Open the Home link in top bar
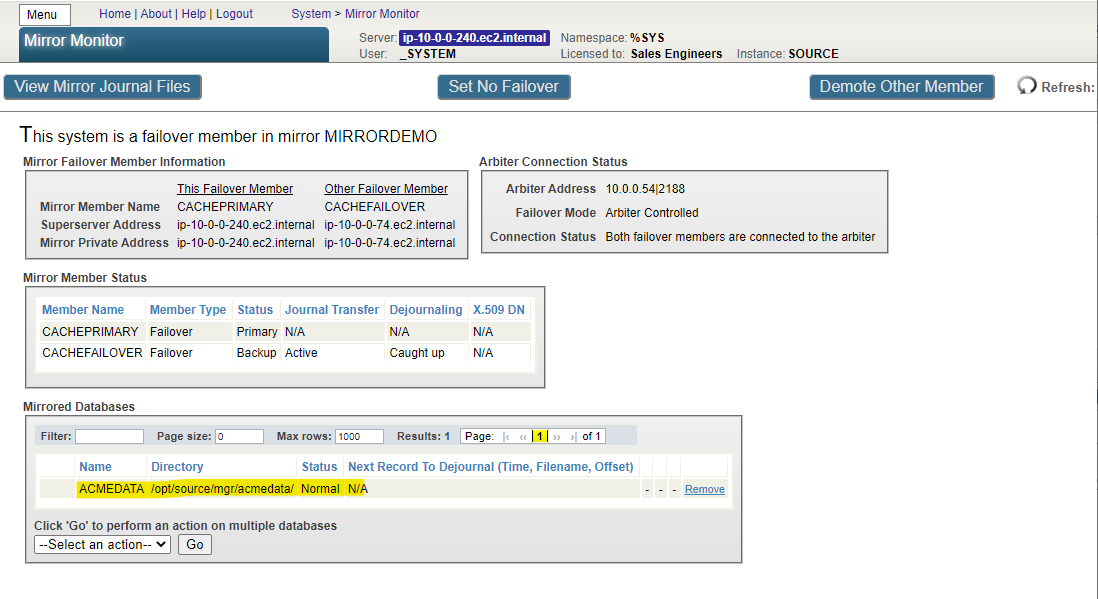 click(x=115, y=14)
